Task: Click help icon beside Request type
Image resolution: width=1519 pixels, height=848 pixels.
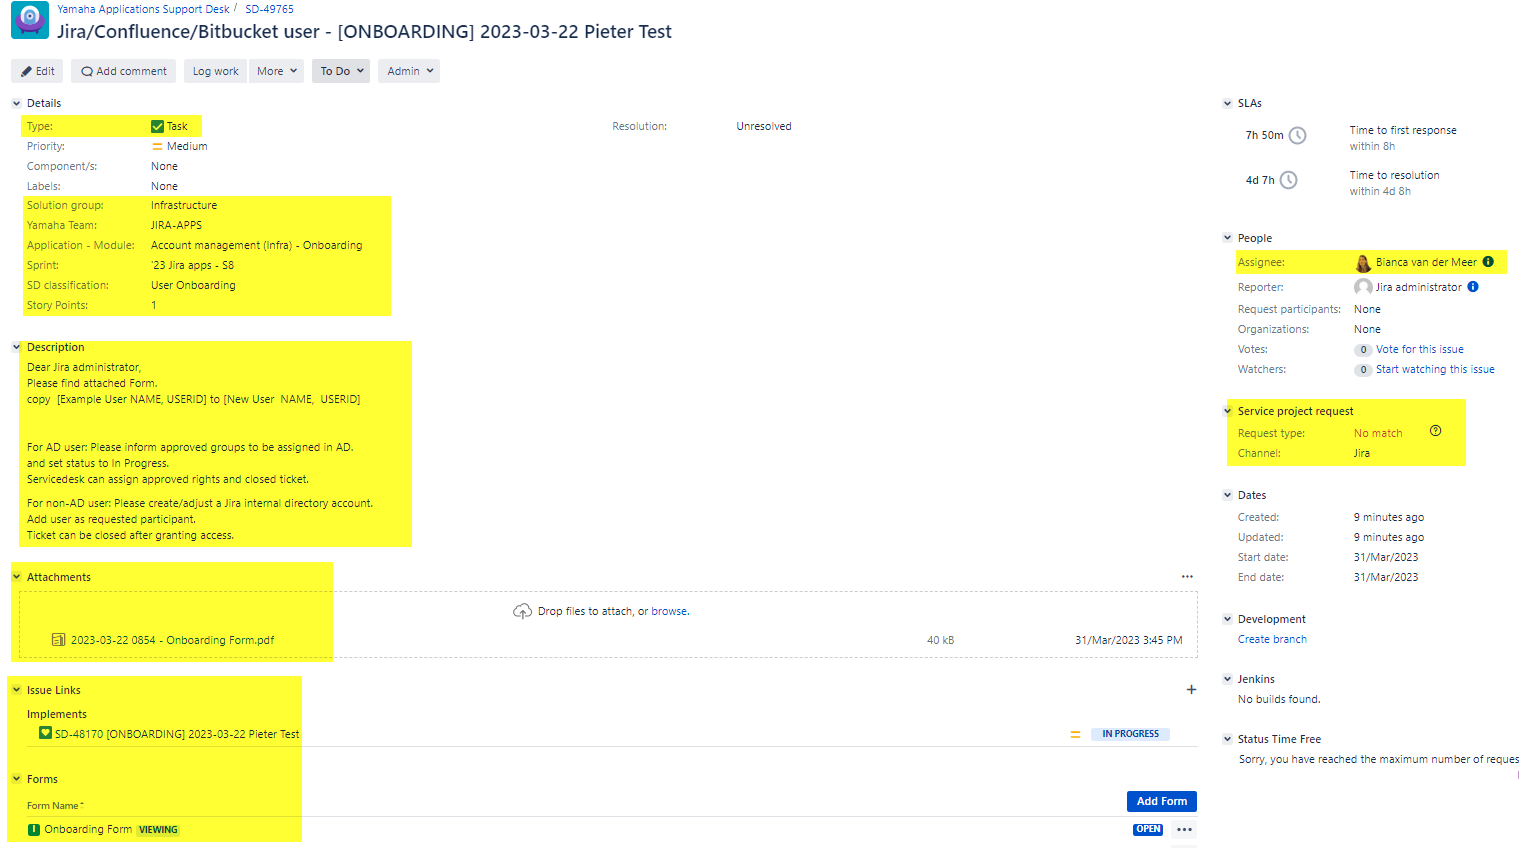Action: [x=1435, y=431]
